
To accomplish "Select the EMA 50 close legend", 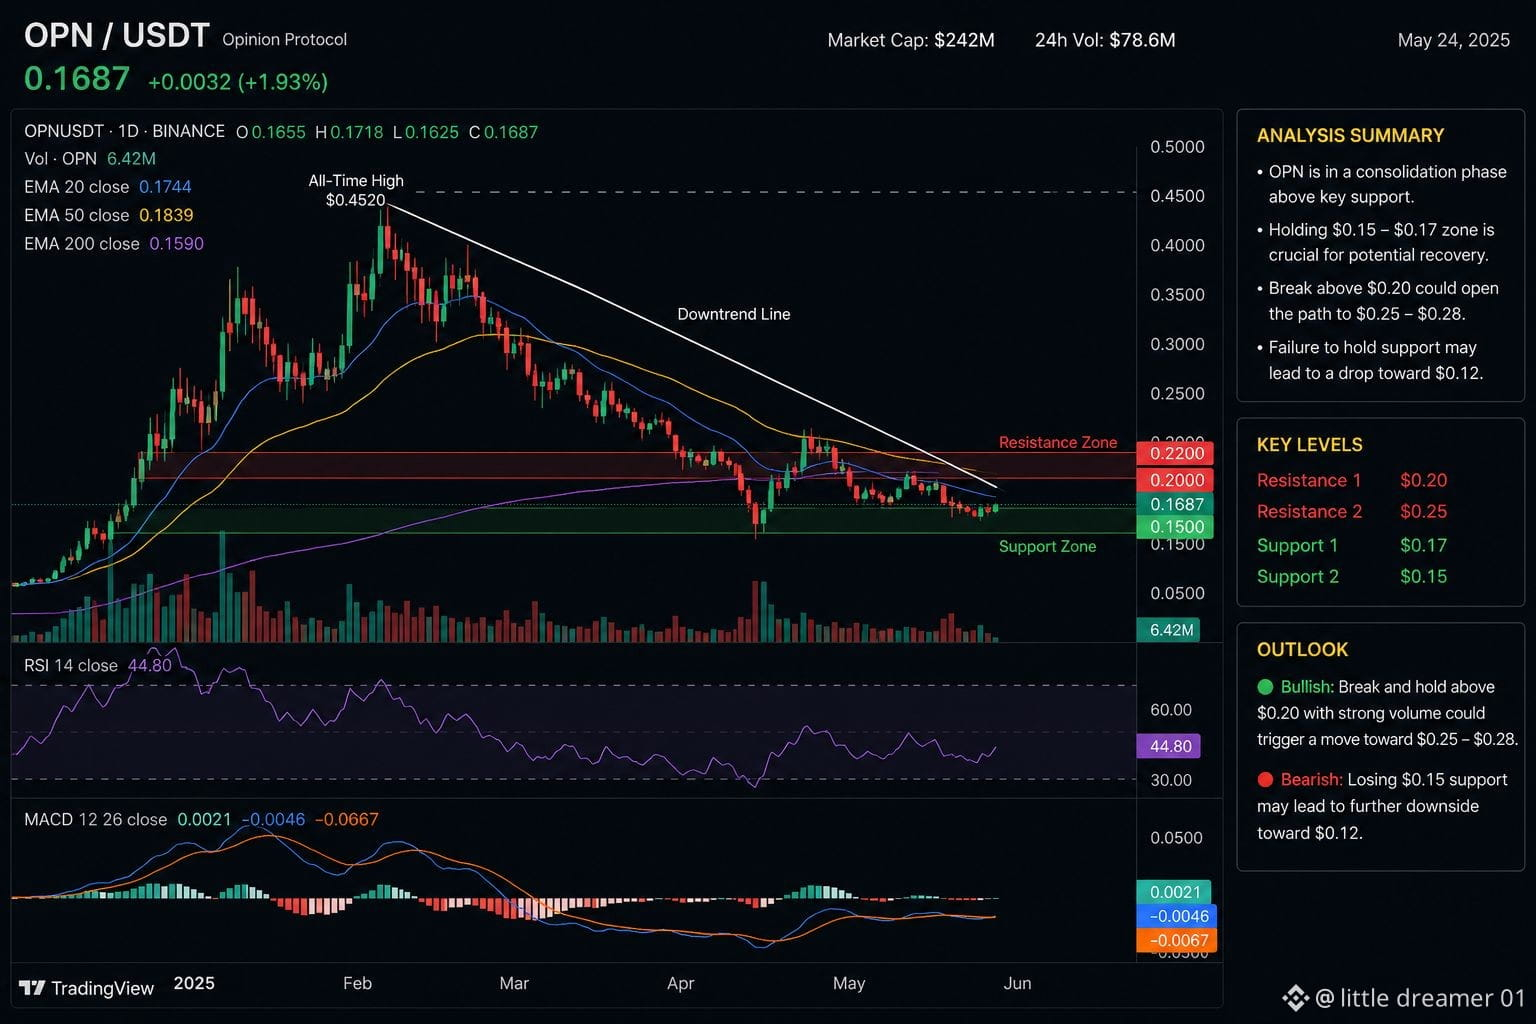I will (x=109, y=215).
